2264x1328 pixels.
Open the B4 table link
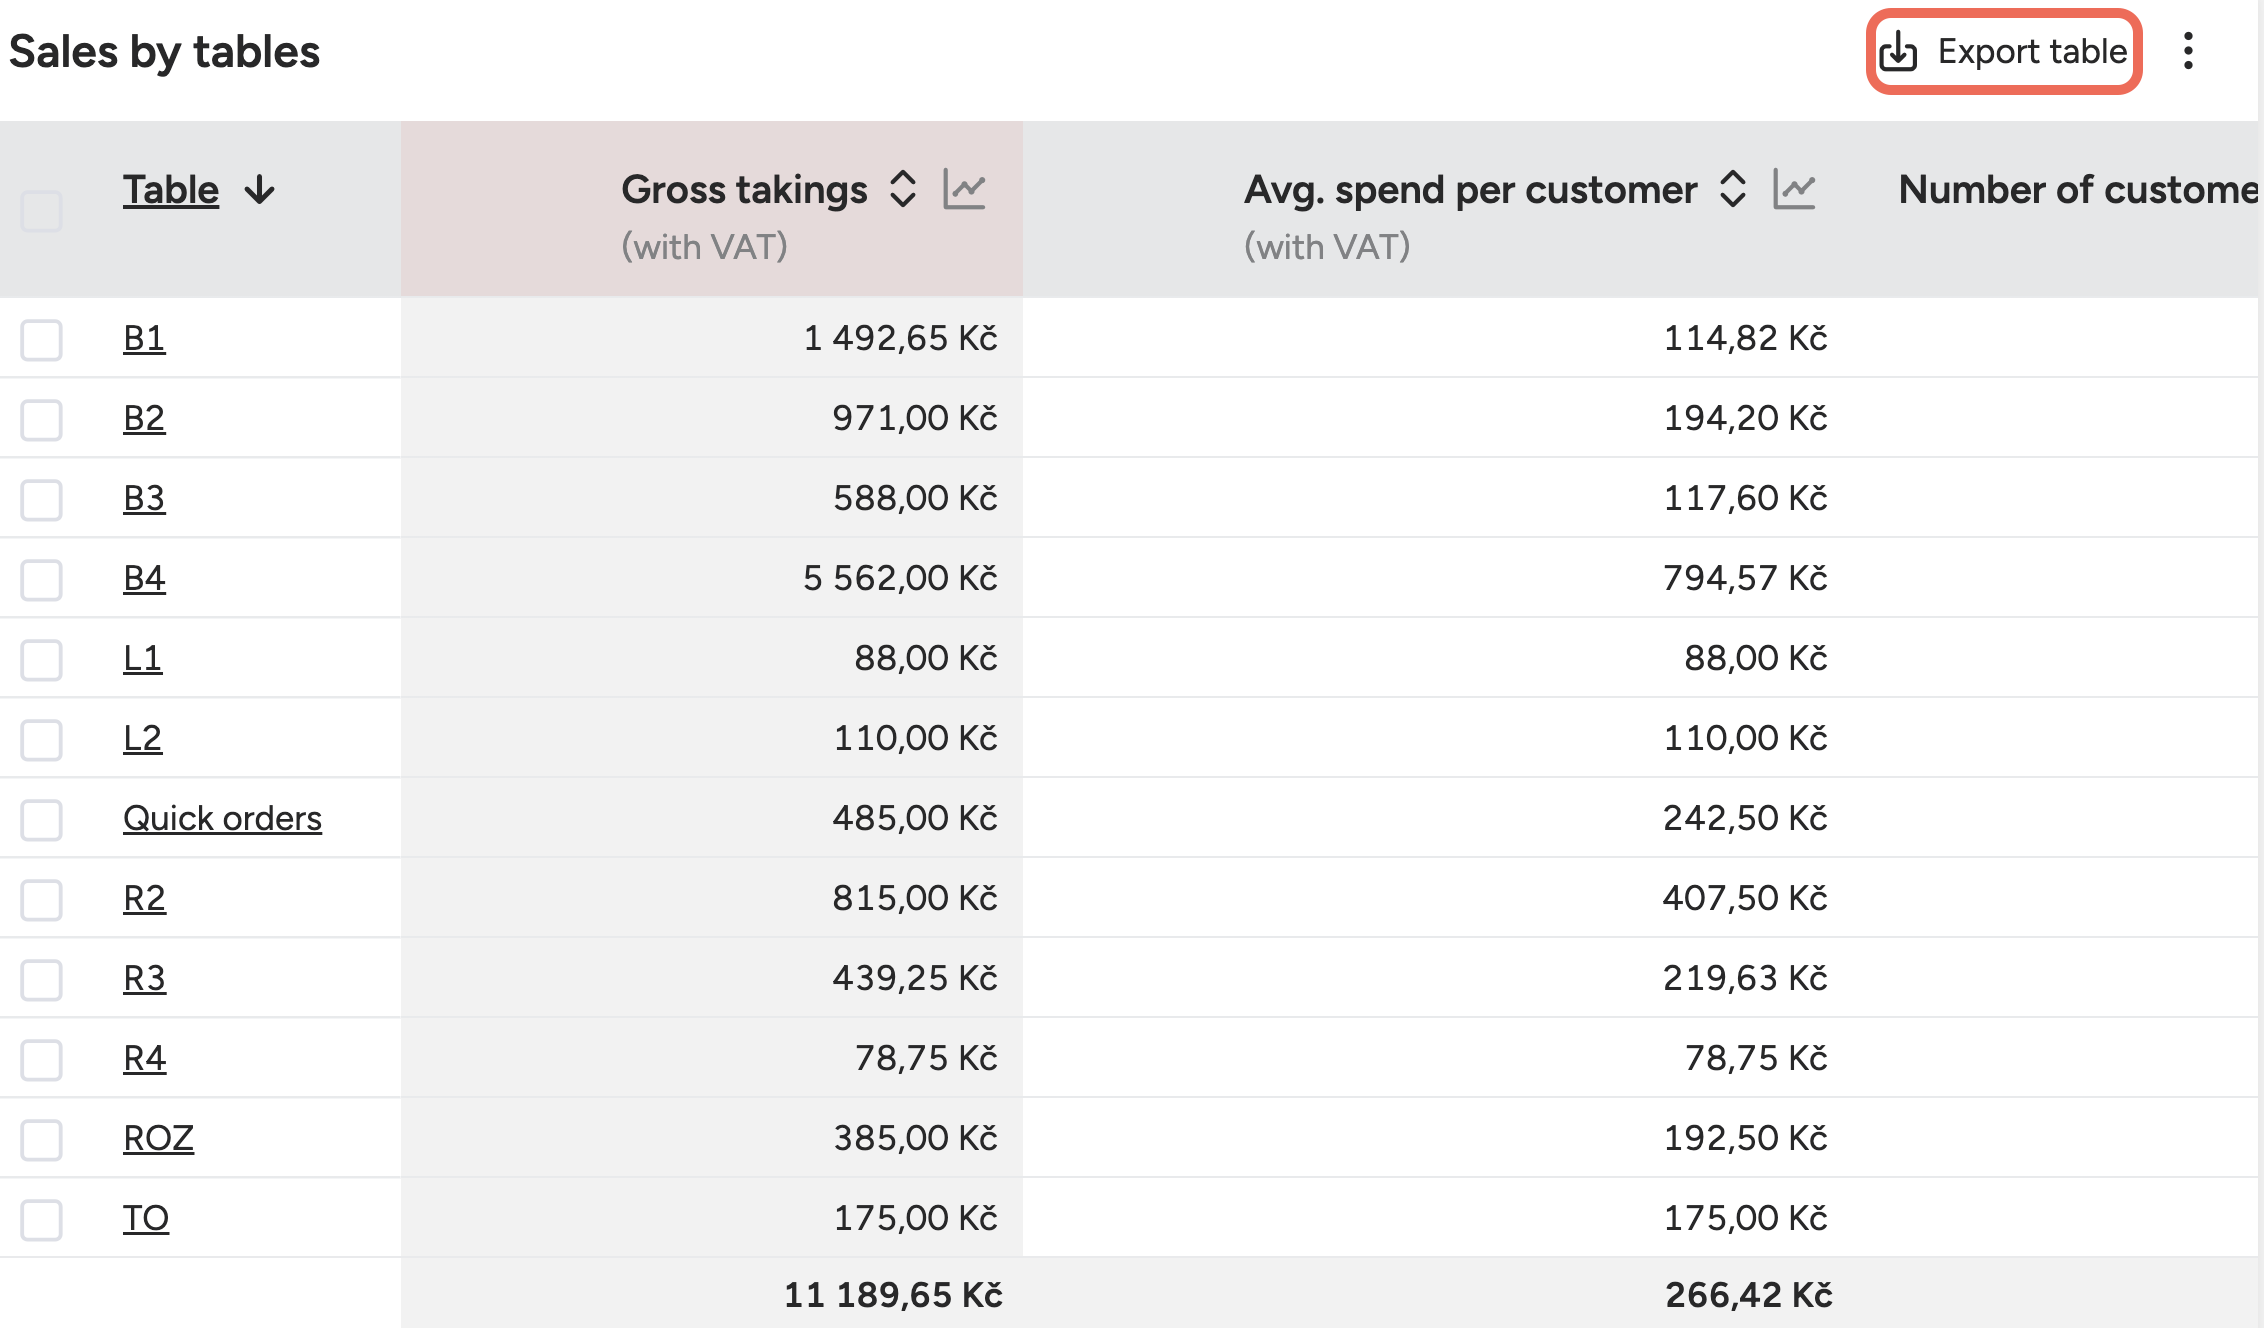[144, 578]
